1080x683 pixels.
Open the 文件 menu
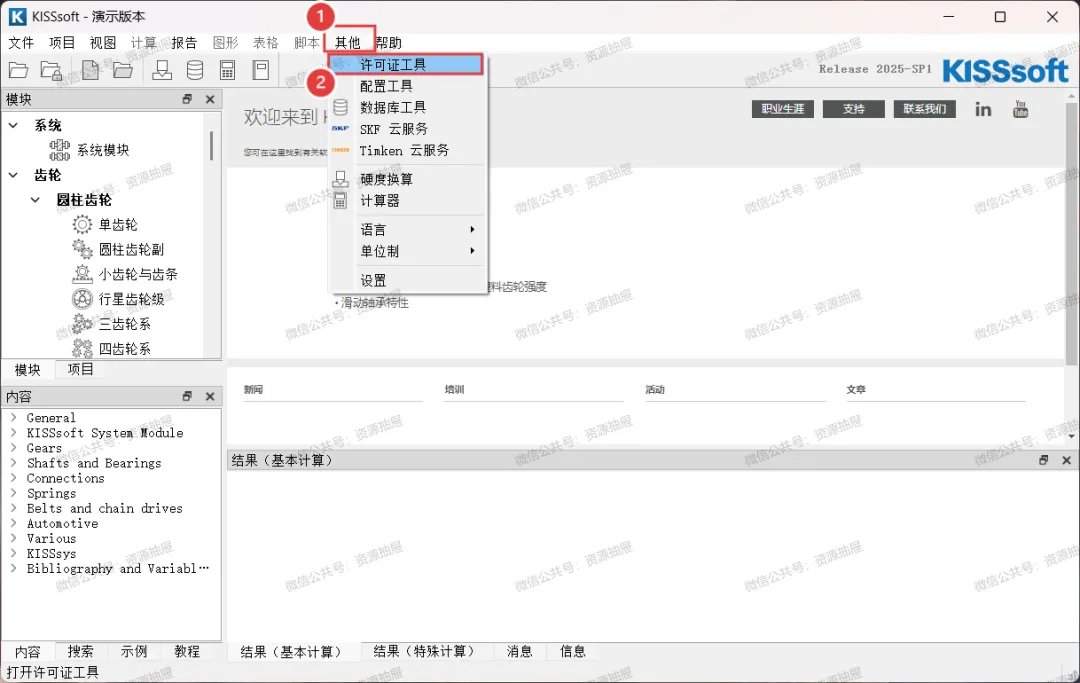[x=21, y=43]
